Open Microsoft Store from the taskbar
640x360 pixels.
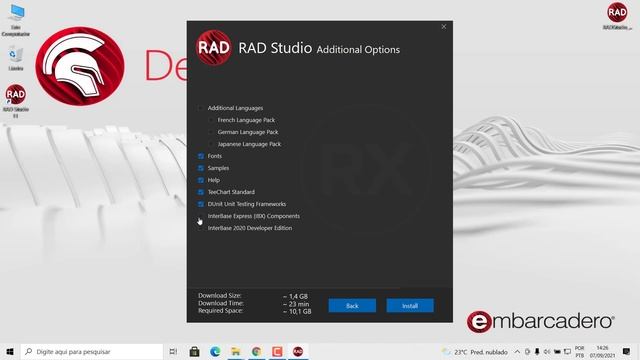(194, 351)
